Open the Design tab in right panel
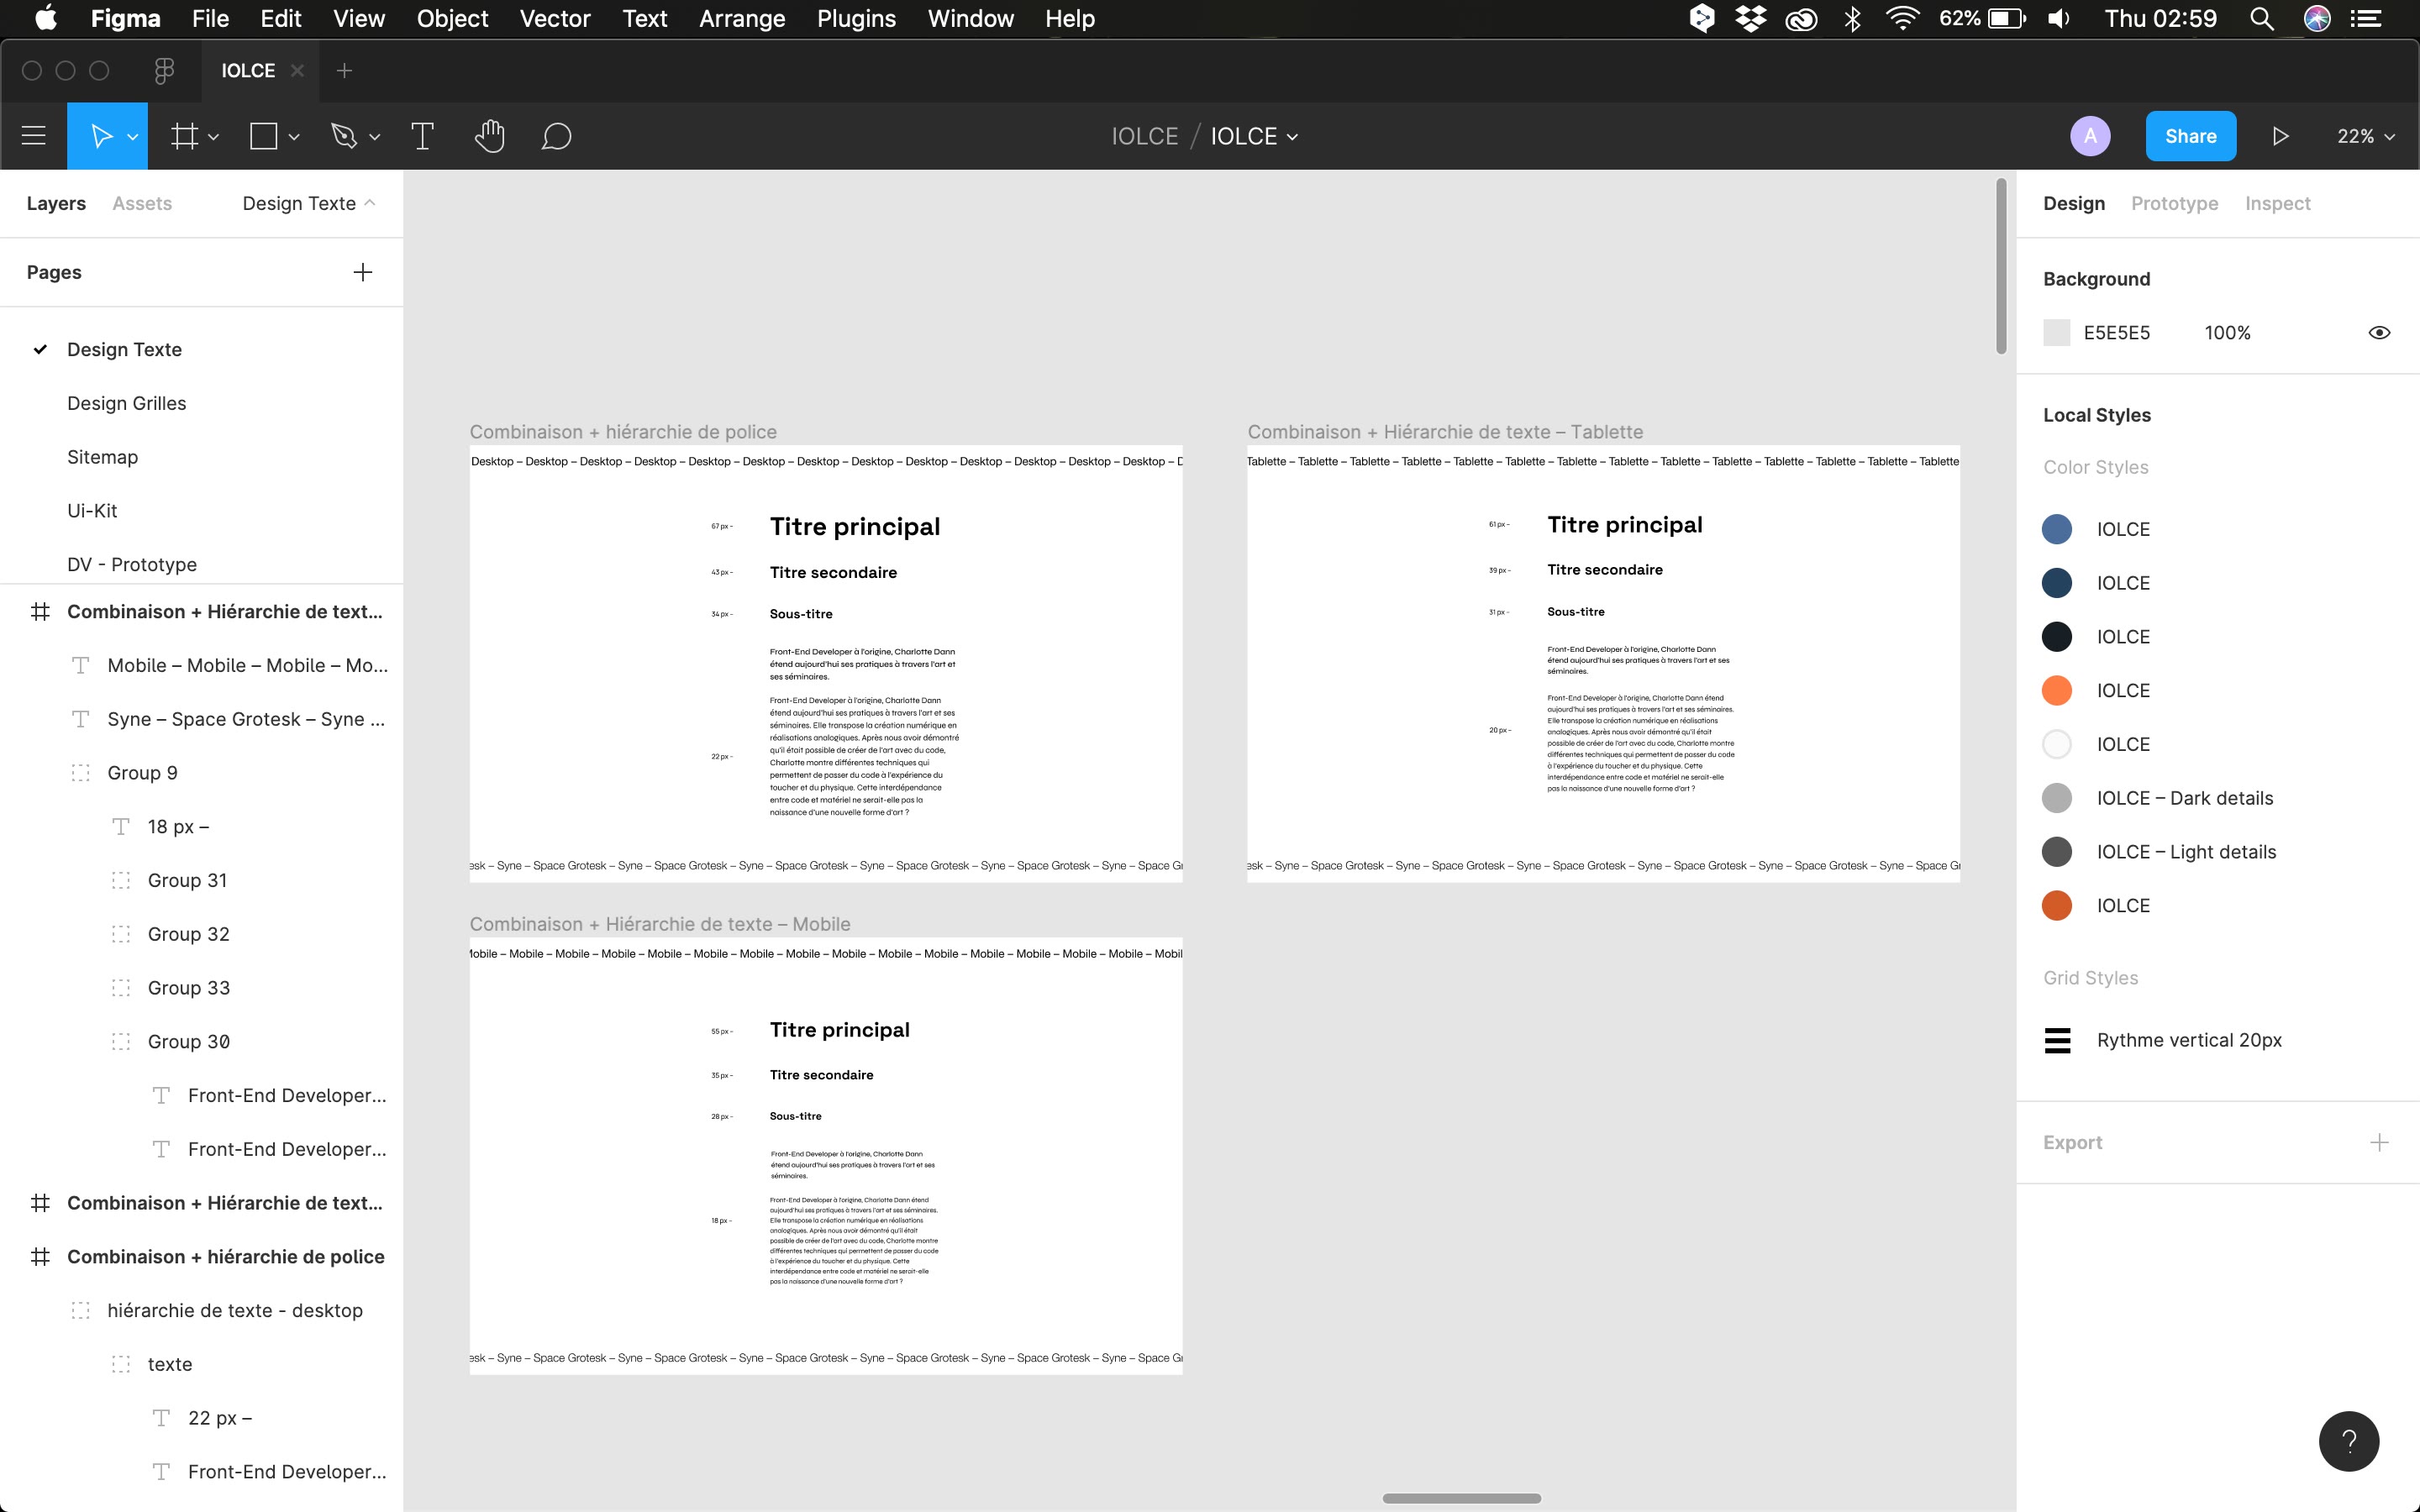The height and width of the screenshot is (1512, 2420). coord(2073,204)
